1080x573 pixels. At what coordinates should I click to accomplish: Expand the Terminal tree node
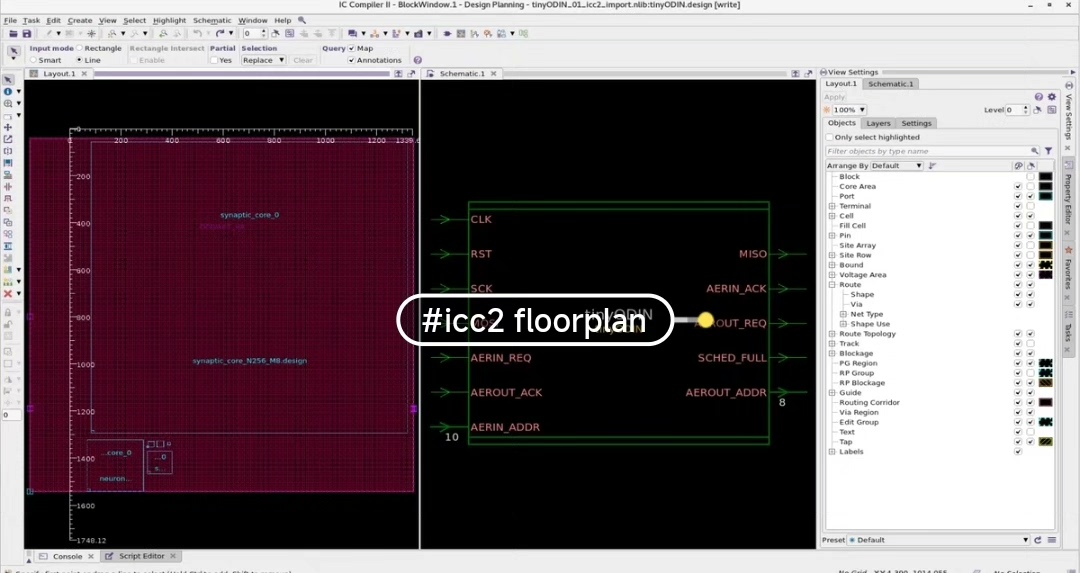[x=832, y=206]
